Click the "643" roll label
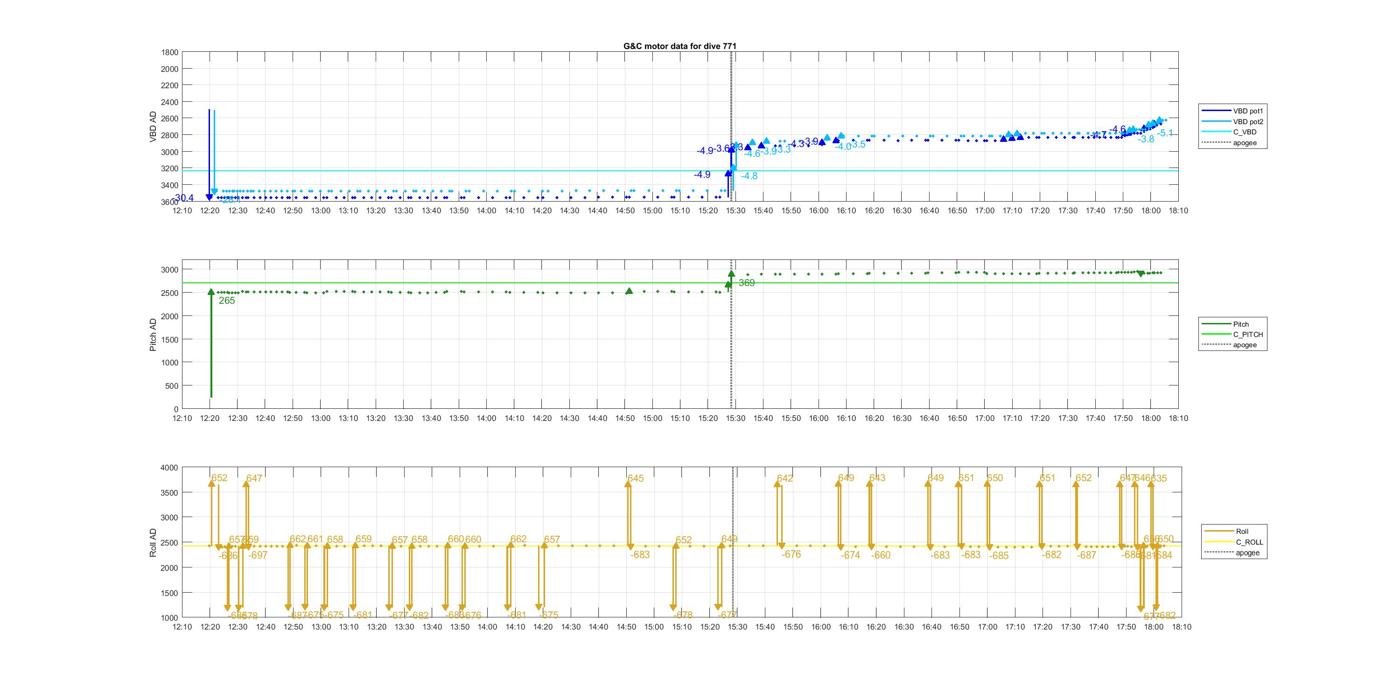 point(877,478)
